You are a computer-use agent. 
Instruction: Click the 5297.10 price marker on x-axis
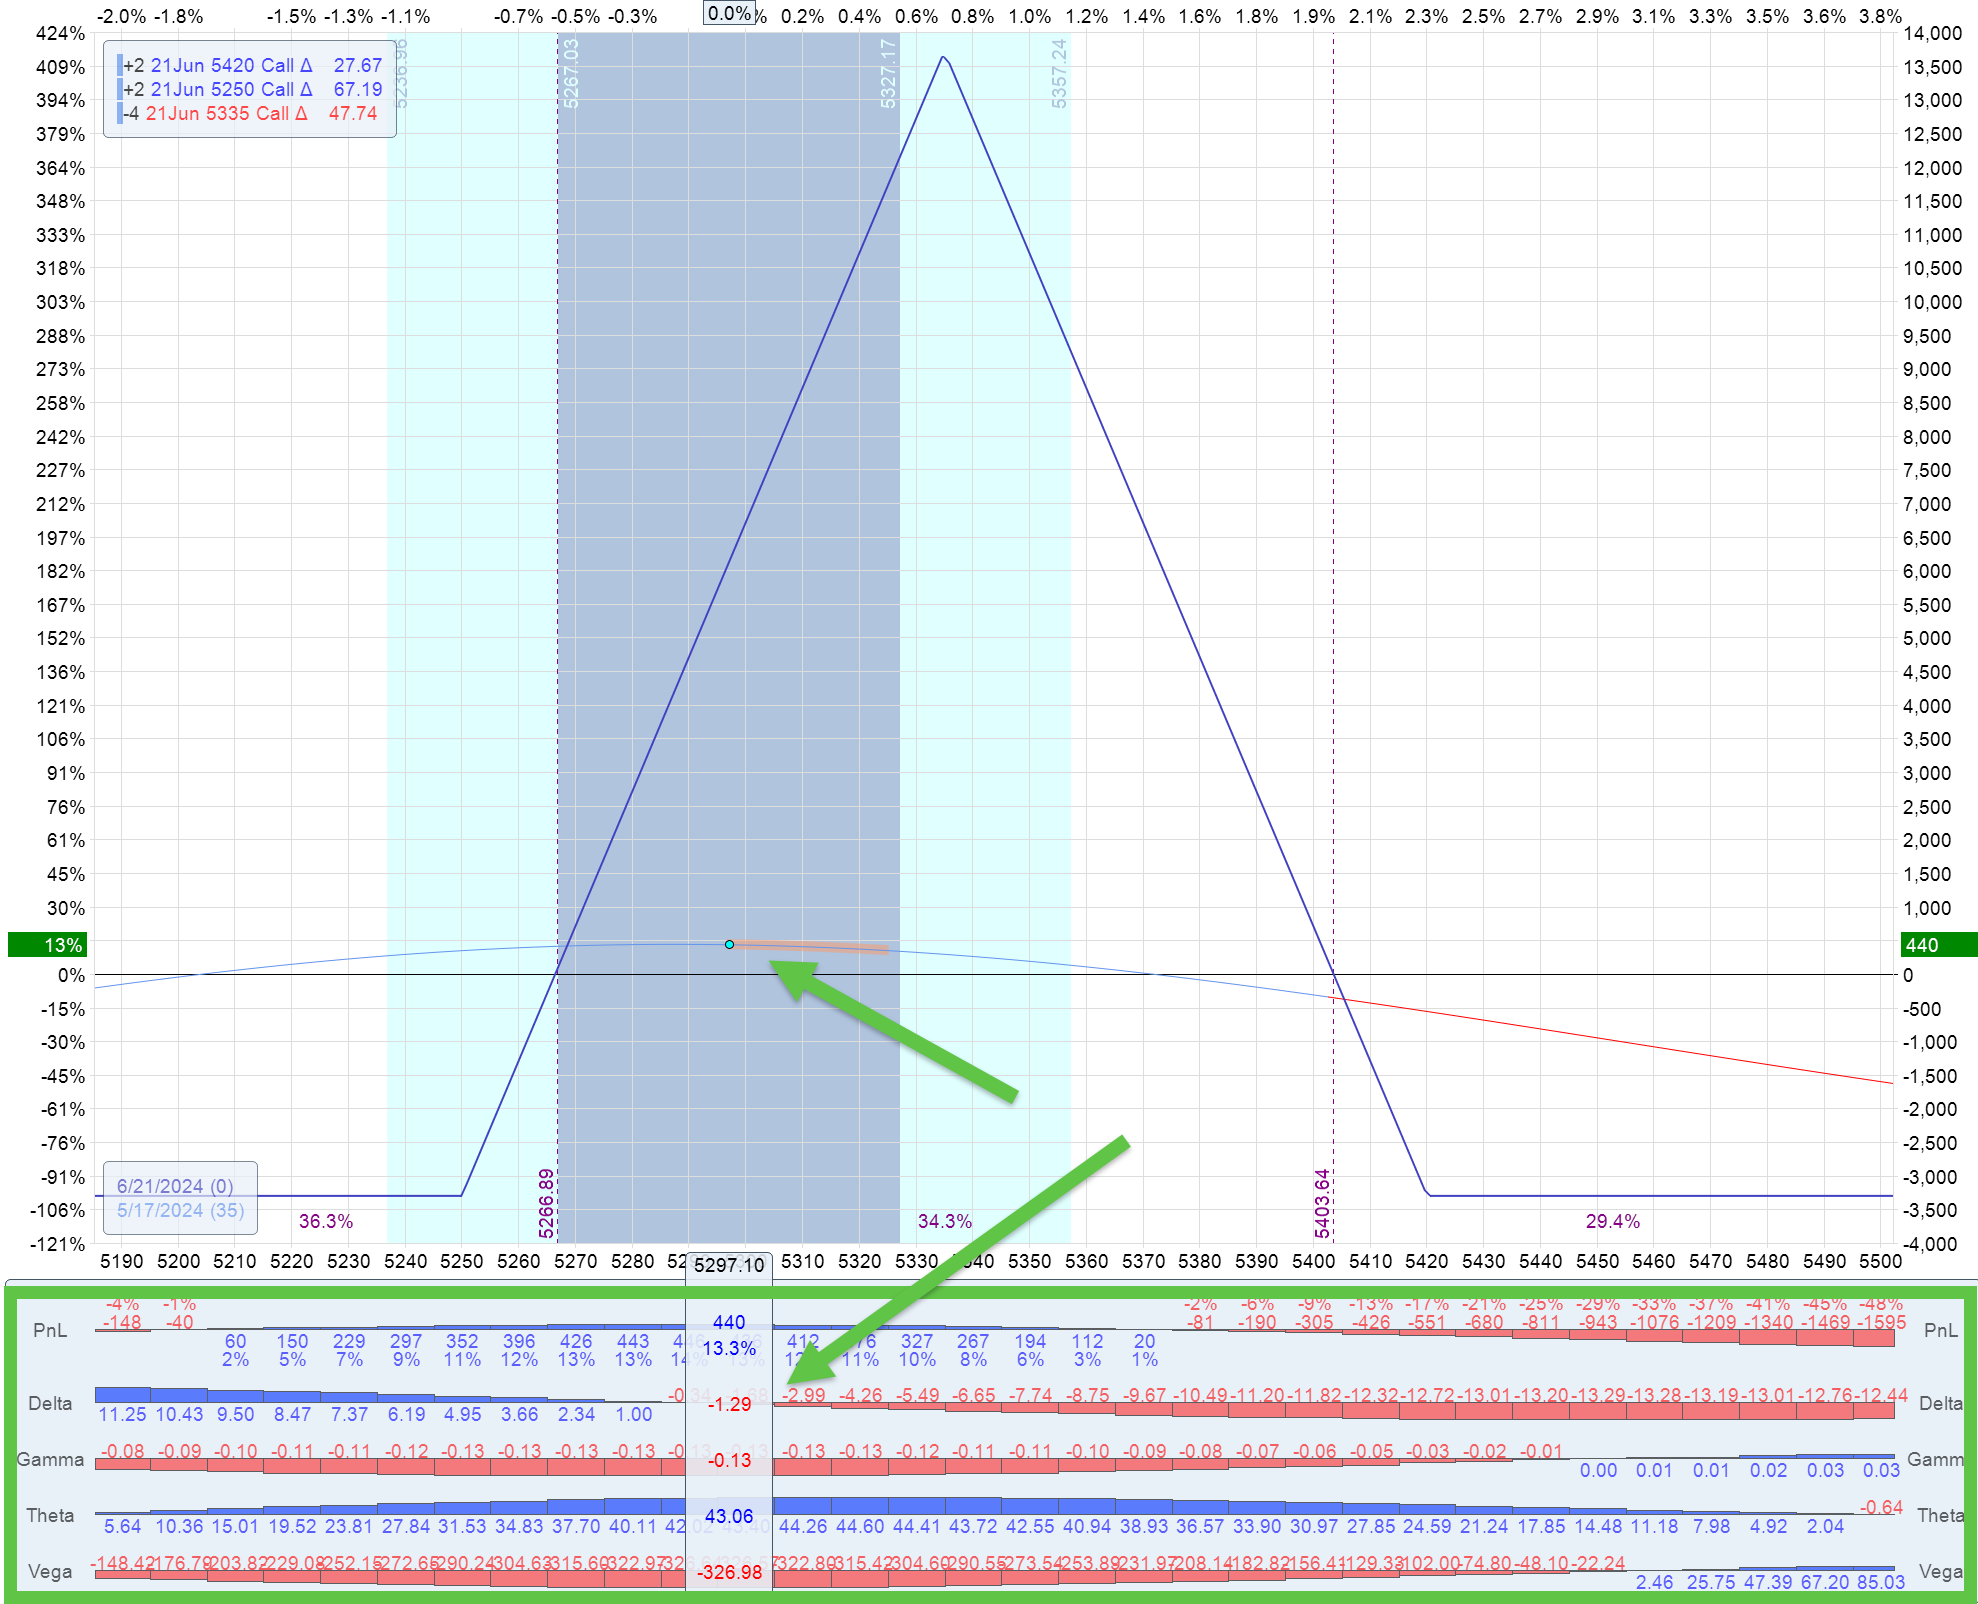[x=729, y=1265]
